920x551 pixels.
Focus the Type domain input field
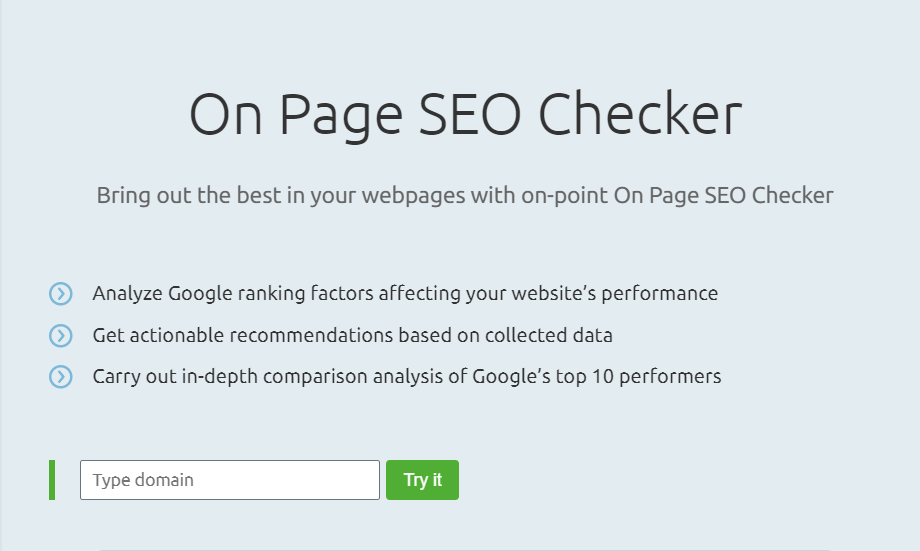[x=230, y=480]
